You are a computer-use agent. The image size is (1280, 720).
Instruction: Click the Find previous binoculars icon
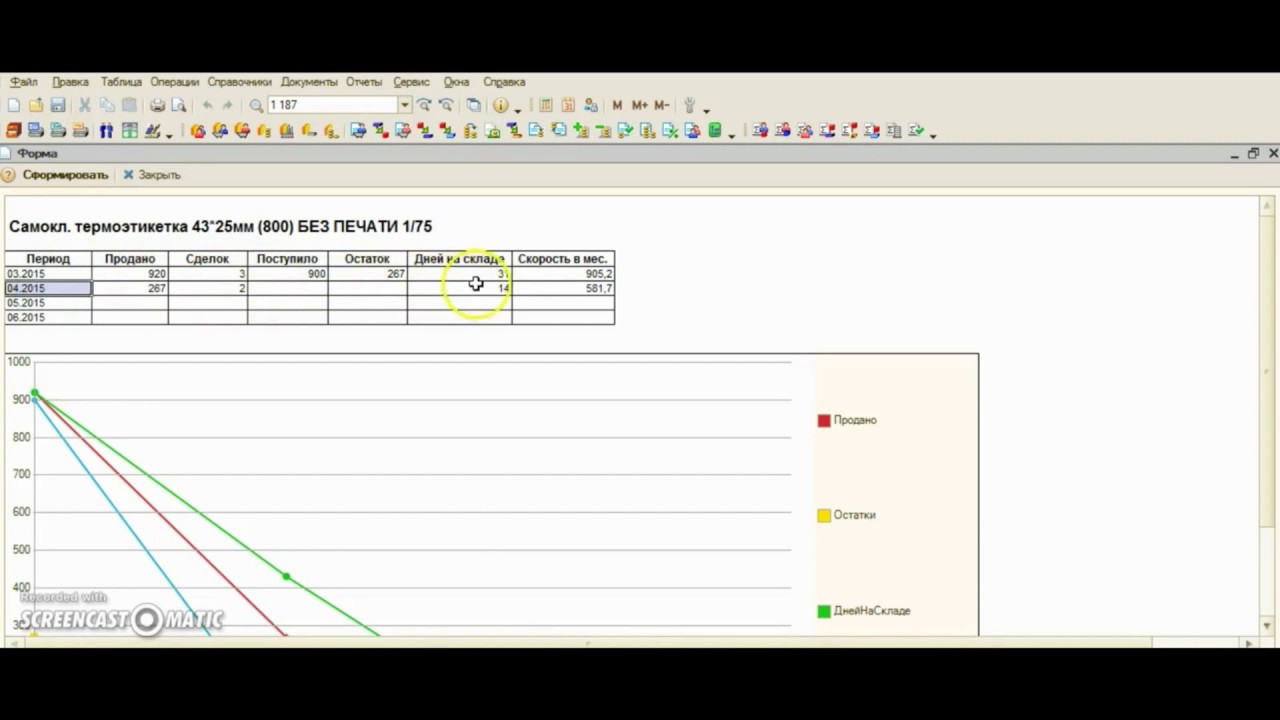(446, 105)
